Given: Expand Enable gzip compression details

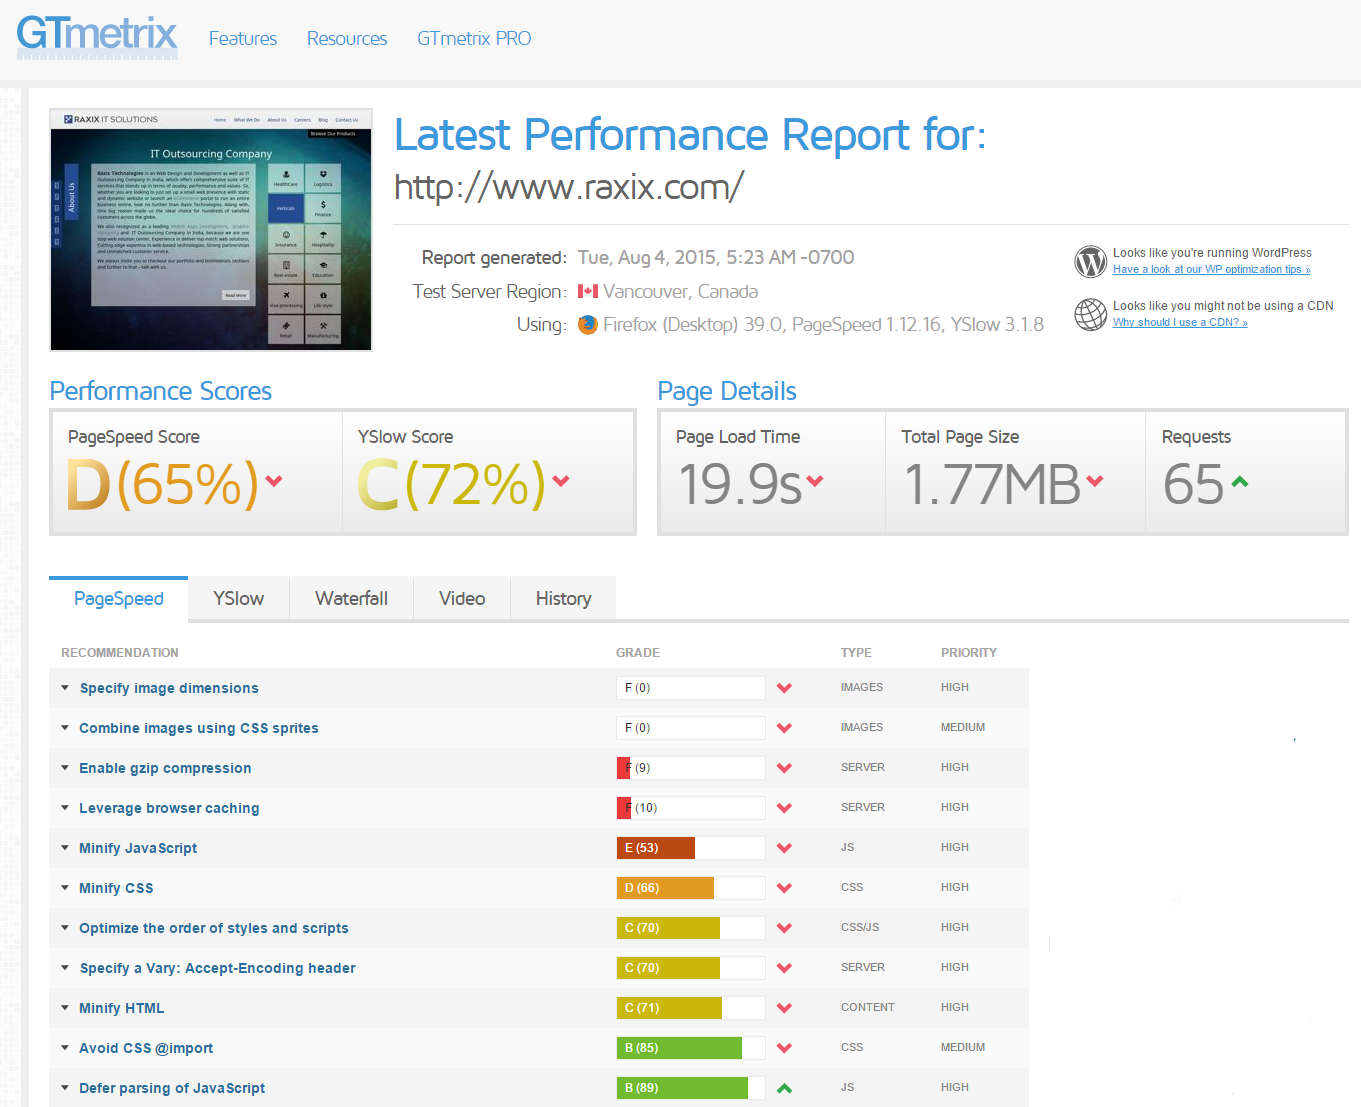Looking at the screenshot, I should coord(65,768).
